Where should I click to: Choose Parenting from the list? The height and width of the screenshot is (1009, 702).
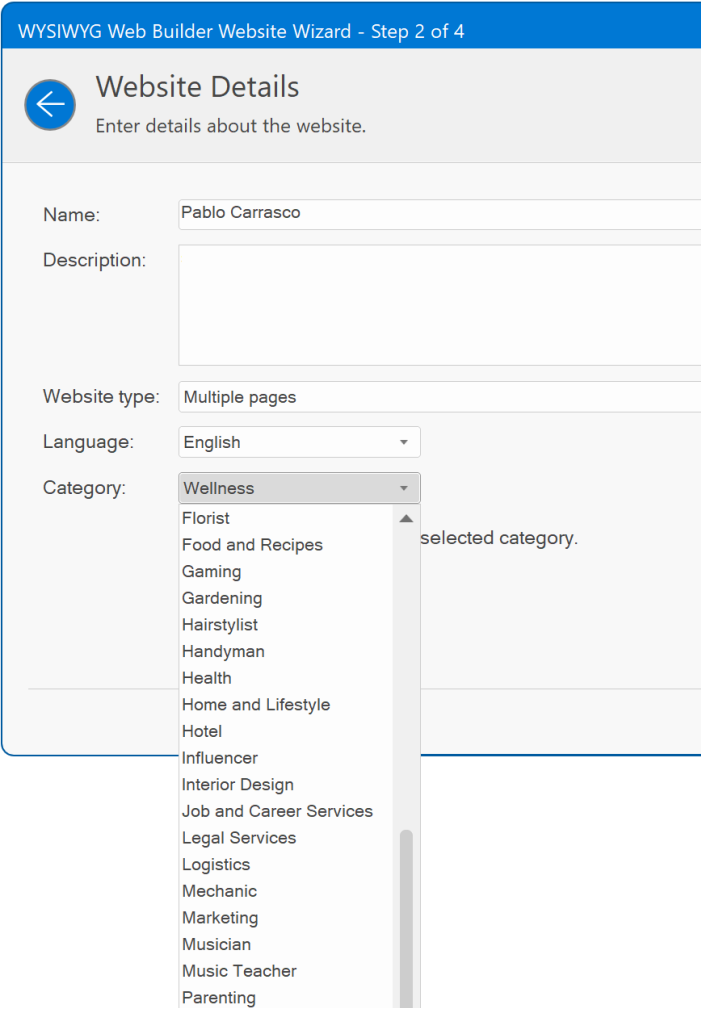(286, 997)
